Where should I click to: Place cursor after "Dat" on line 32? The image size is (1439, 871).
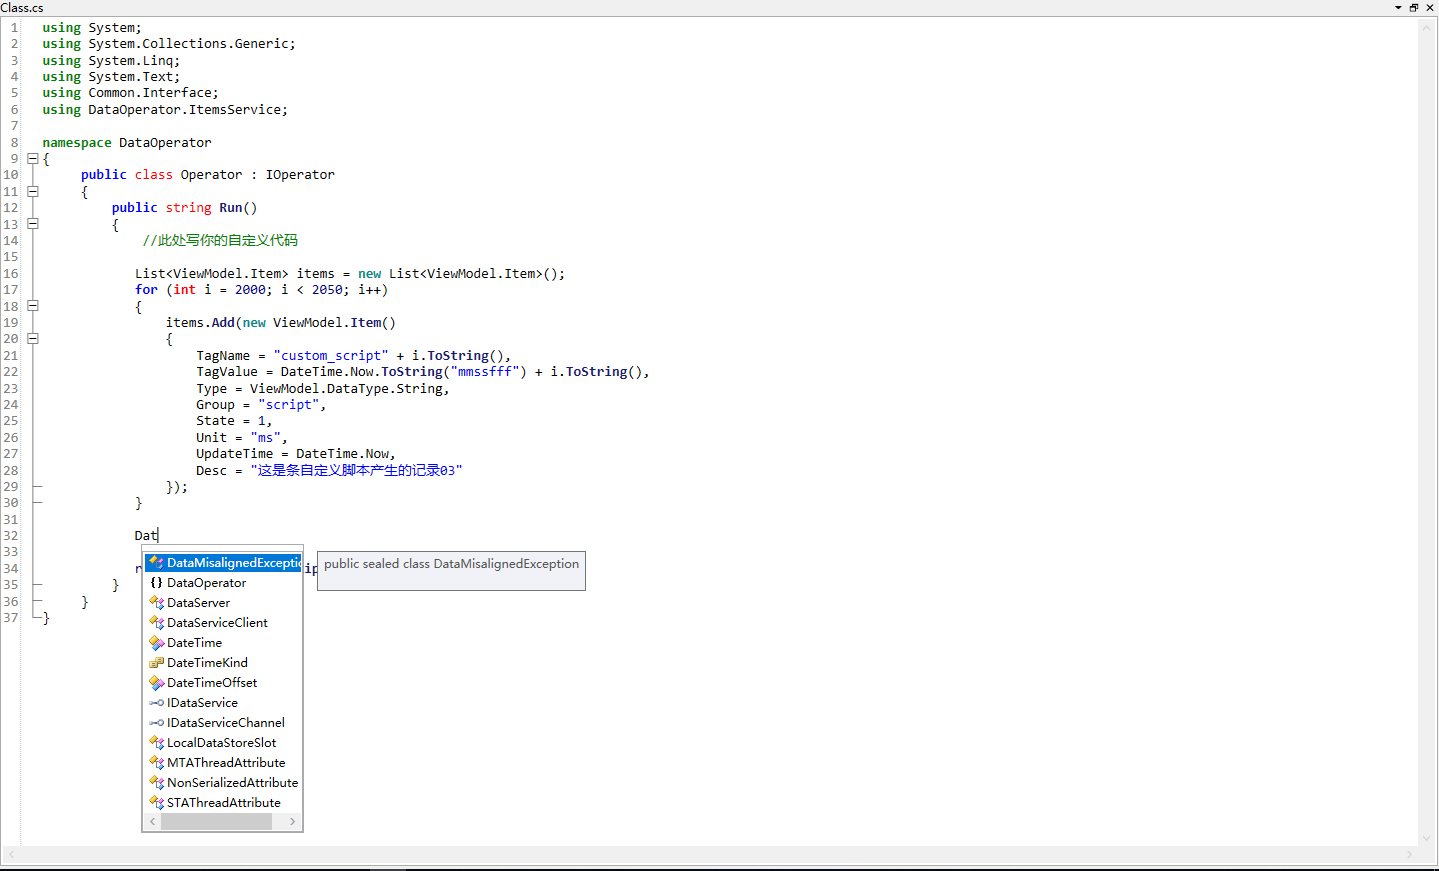tap(158, 536)
